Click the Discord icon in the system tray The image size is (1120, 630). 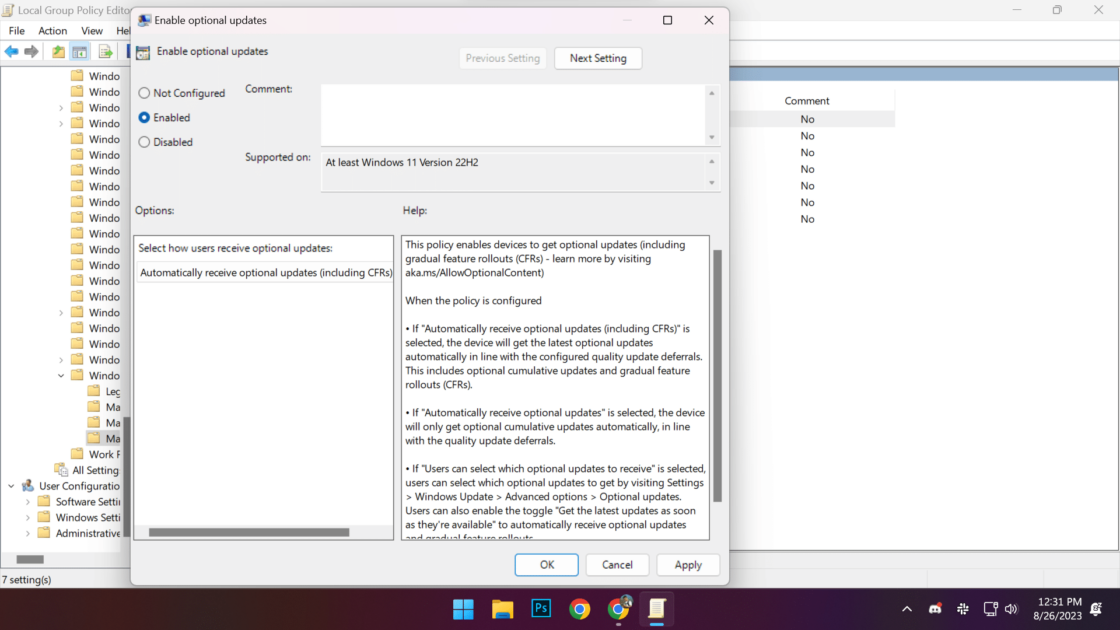pos(935,608)
